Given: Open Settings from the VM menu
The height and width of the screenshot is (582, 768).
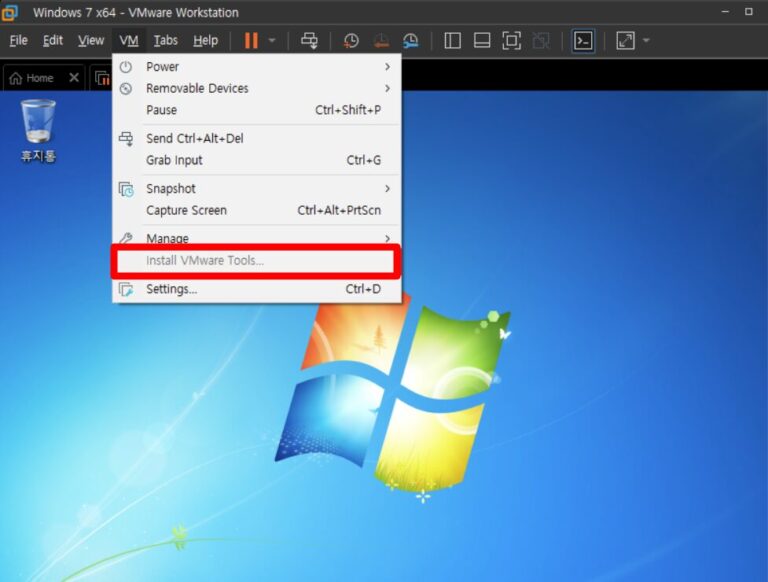Looking at the screenshot, I should (257, 289).
